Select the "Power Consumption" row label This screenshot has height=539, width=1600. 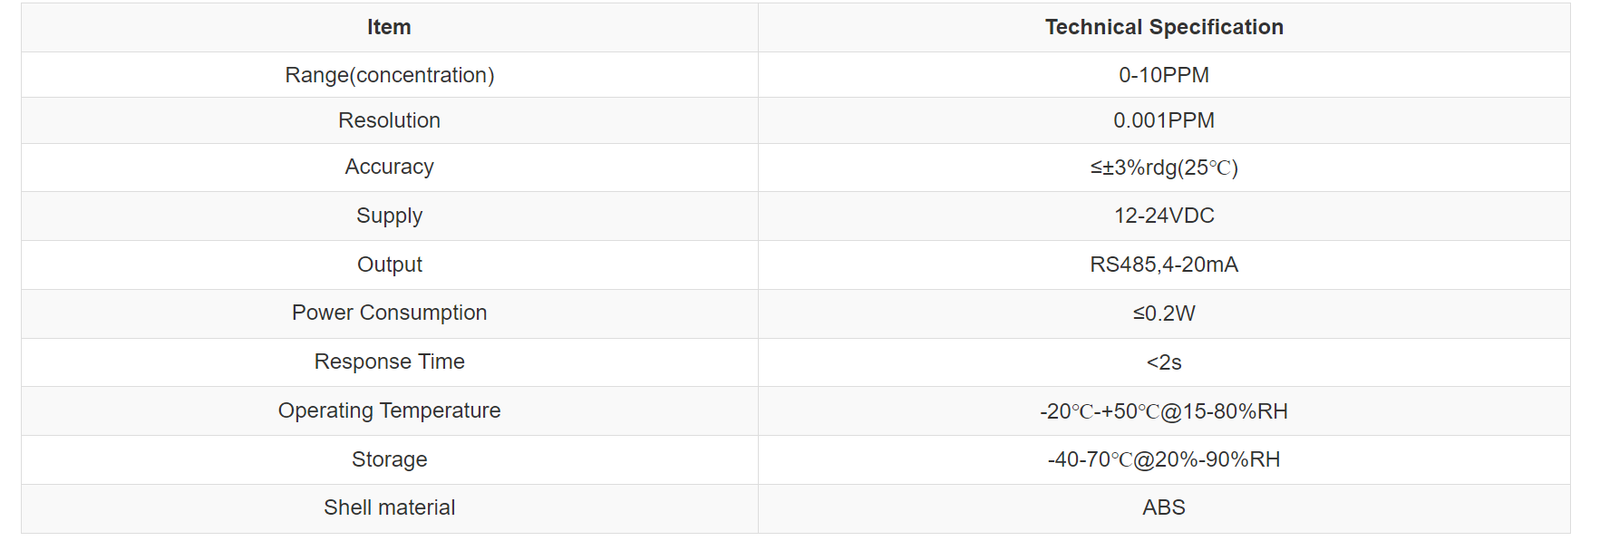pyautogui.click(x=389, y=313)
